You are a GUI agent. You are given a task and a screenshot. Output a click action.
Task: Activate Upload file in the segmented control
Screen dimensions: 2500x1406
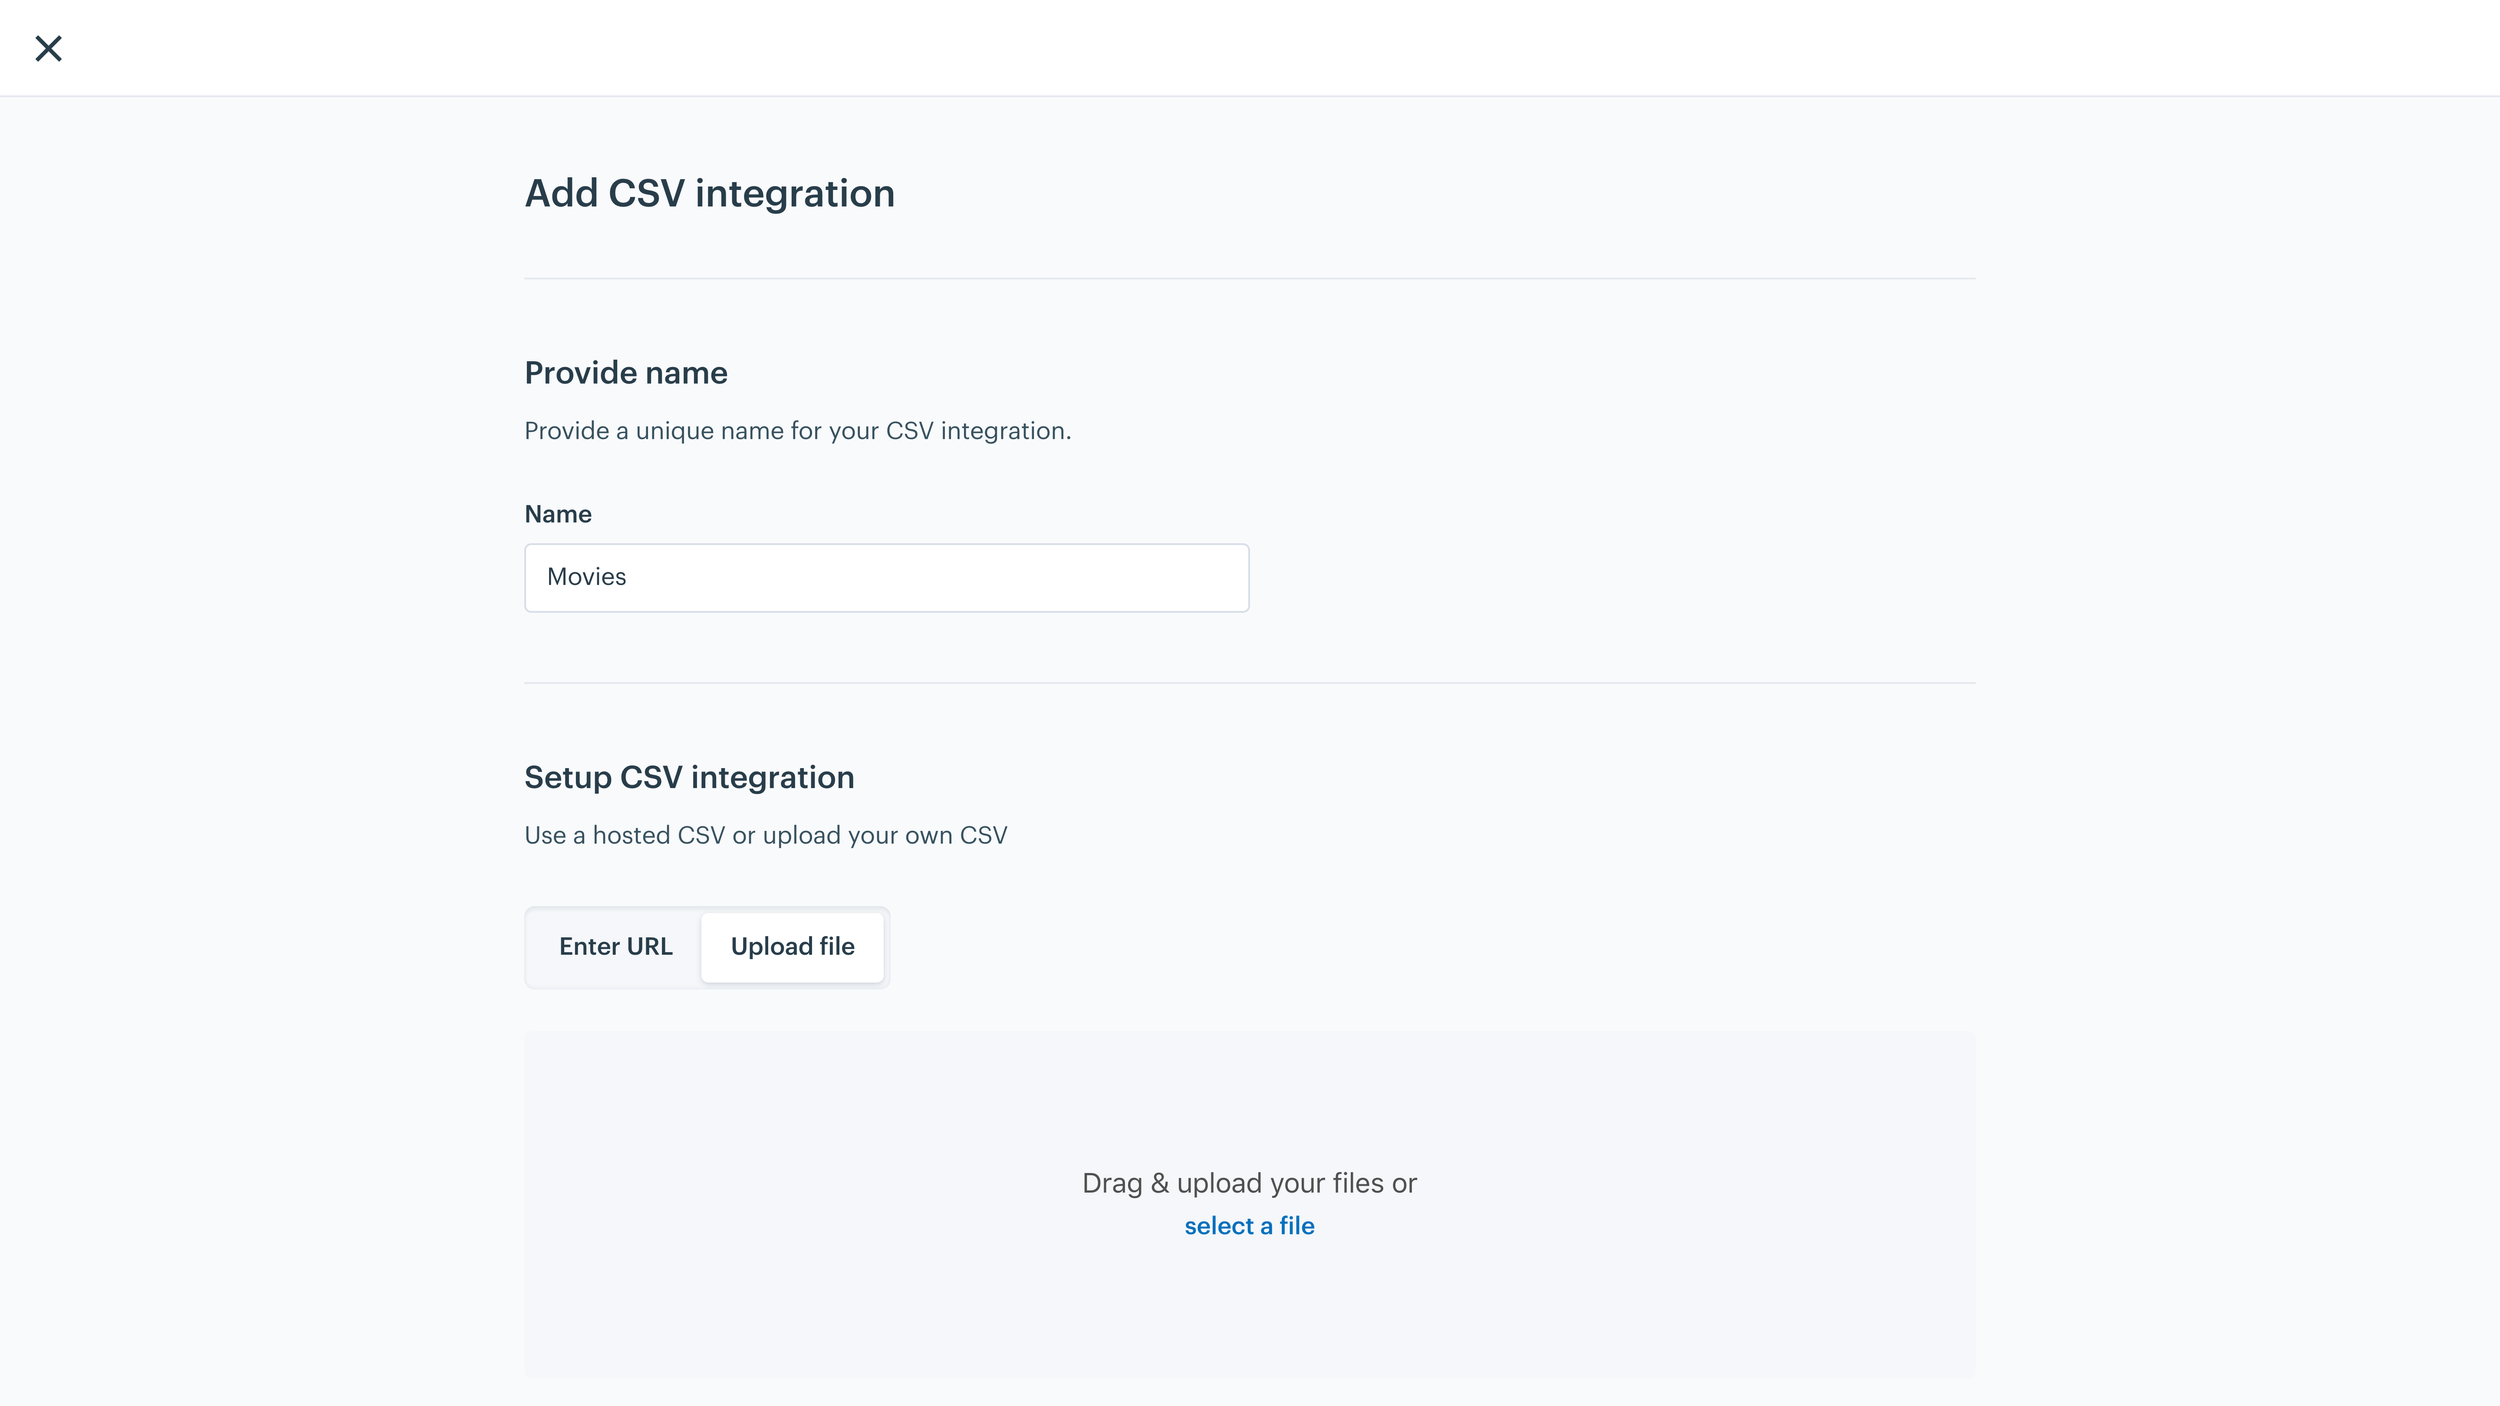tap(792, 946)
